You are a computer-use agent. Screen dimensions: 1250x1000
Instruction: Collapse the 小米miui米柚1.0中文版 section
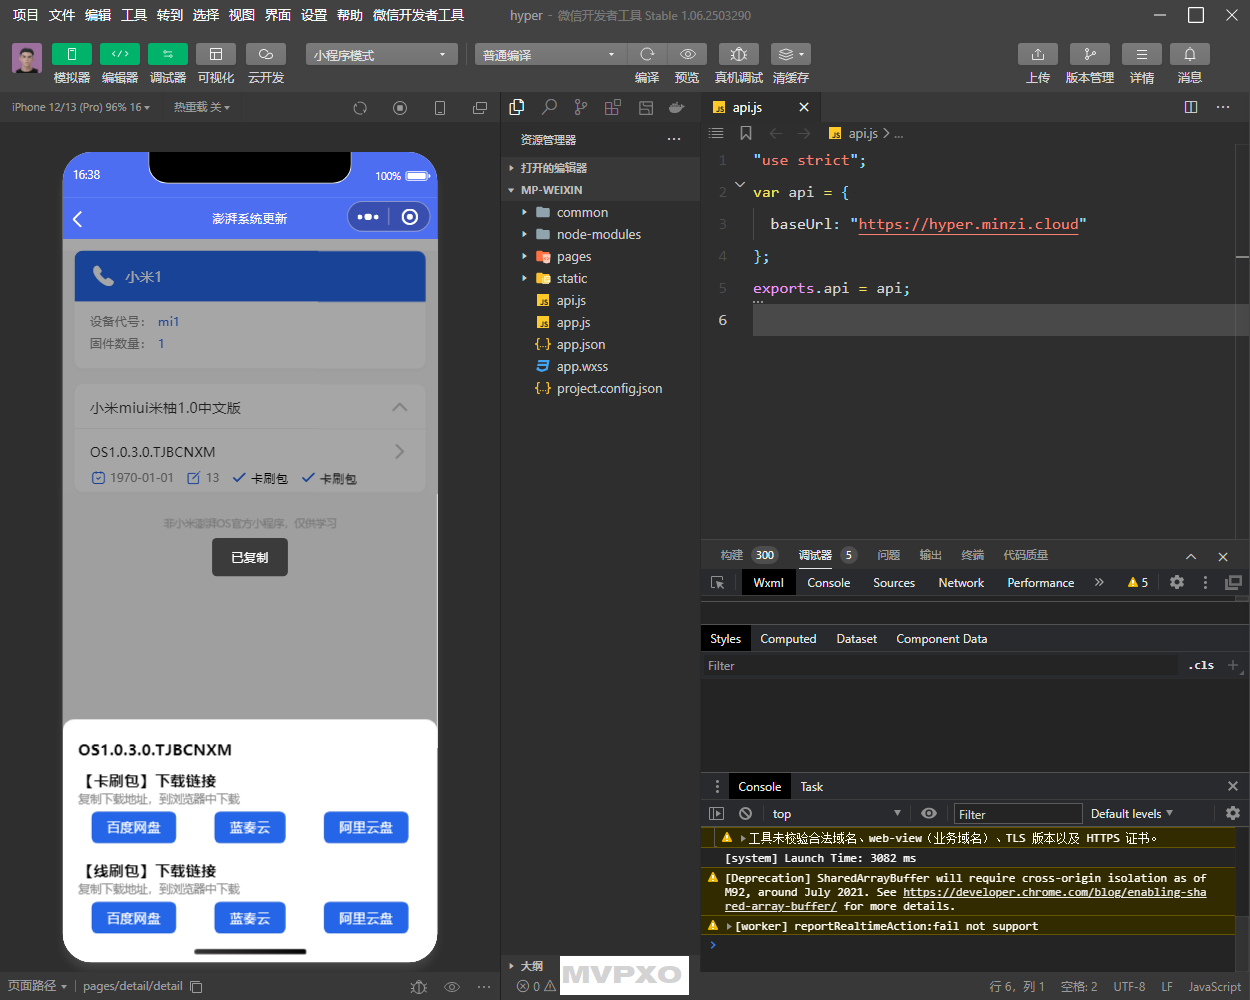pos(400,407)
